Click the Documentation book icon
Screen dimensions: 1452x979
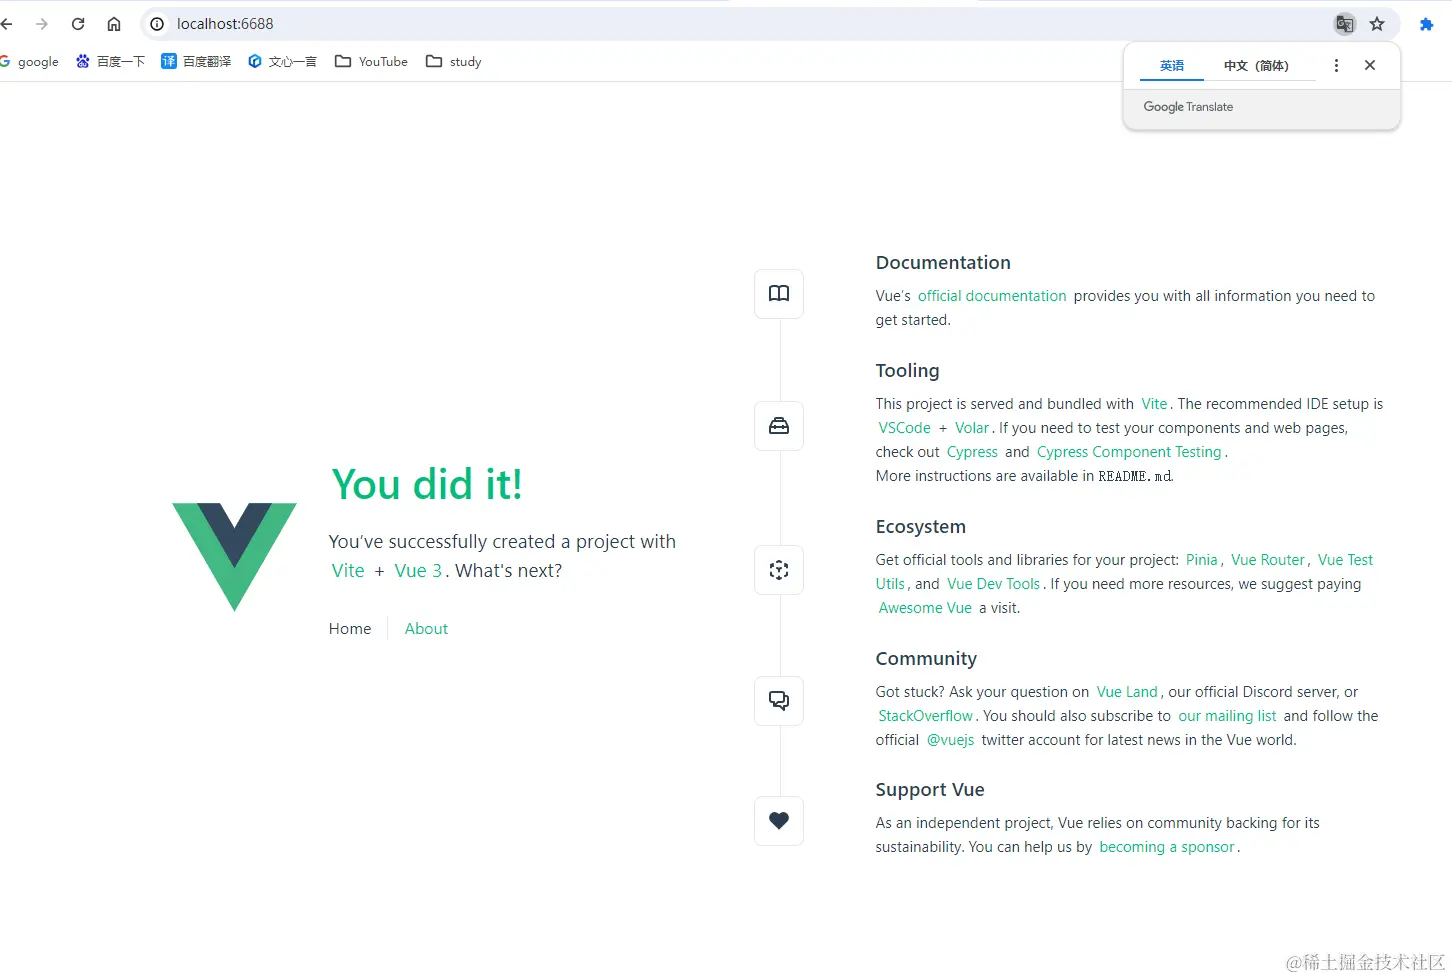point(779,294)
